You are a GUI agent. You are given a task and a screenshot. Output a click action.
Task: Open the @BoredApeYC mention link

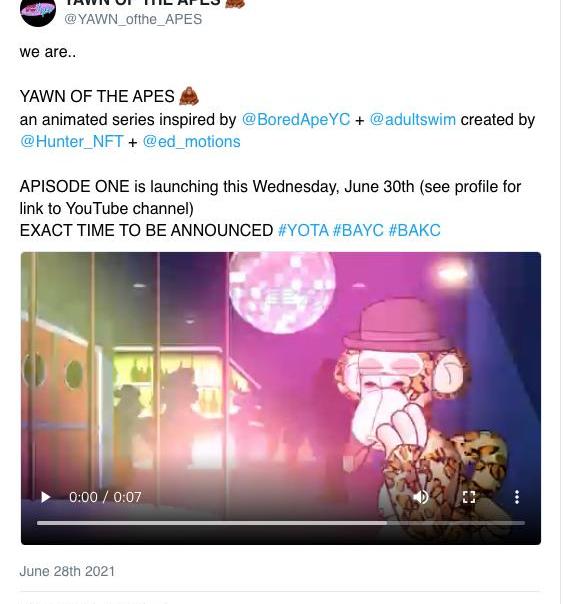pos(296,119)
